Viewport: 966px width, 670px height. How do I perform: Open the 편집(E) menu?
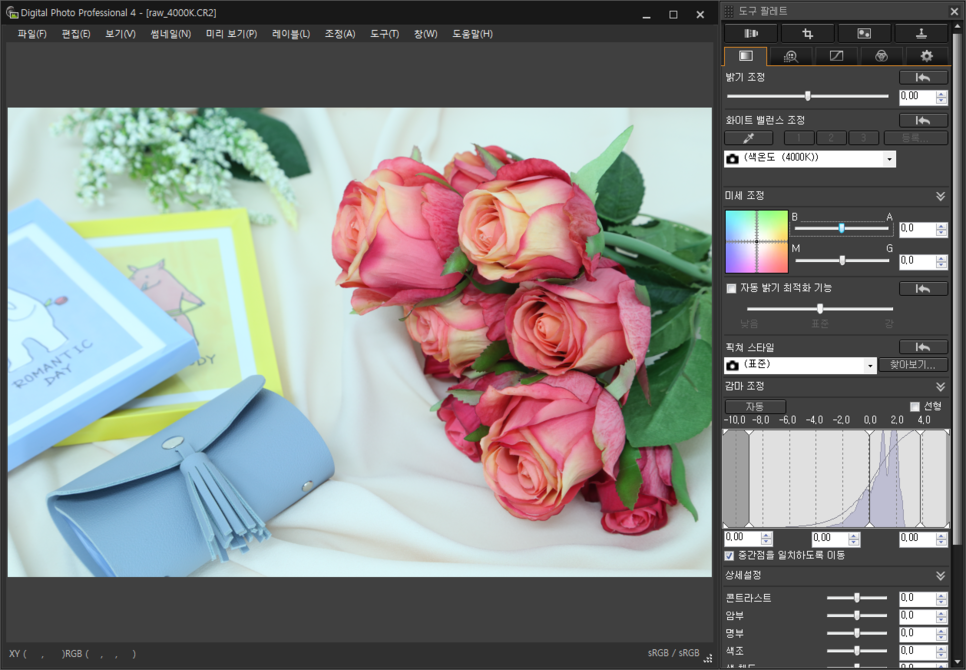[x=76, y=34]
